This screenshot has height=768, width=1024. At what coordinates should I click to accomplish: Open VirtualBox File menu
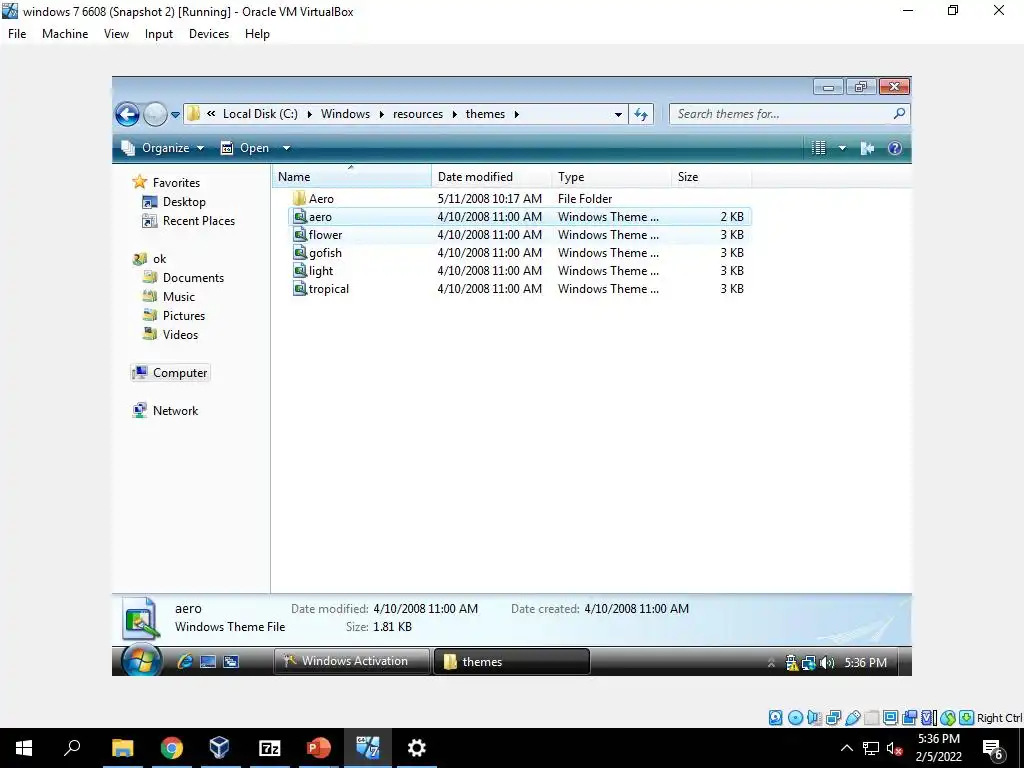coord(17,34)
